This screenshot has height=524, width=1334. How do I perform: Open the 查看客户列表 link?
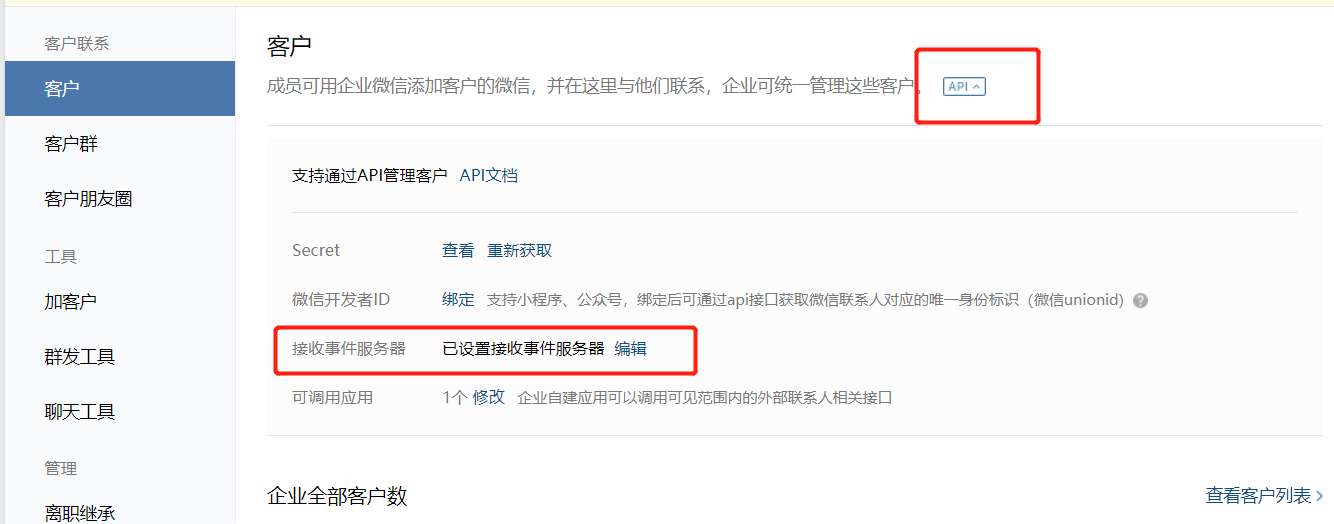pos(1264,495)
